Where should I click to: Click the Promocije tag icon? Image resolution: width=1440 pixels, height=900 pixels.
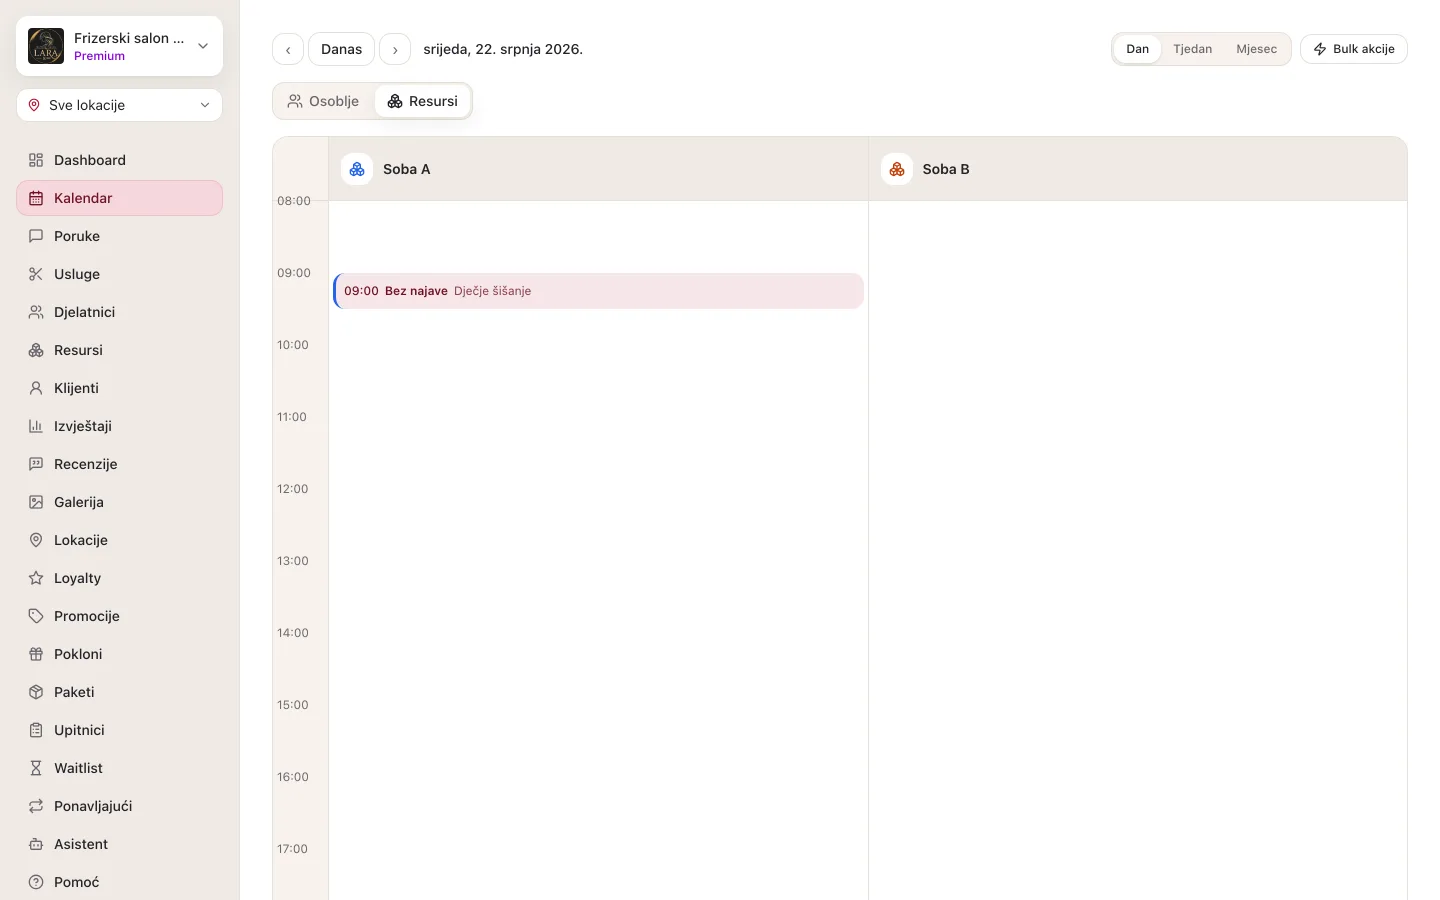(36, 616)
